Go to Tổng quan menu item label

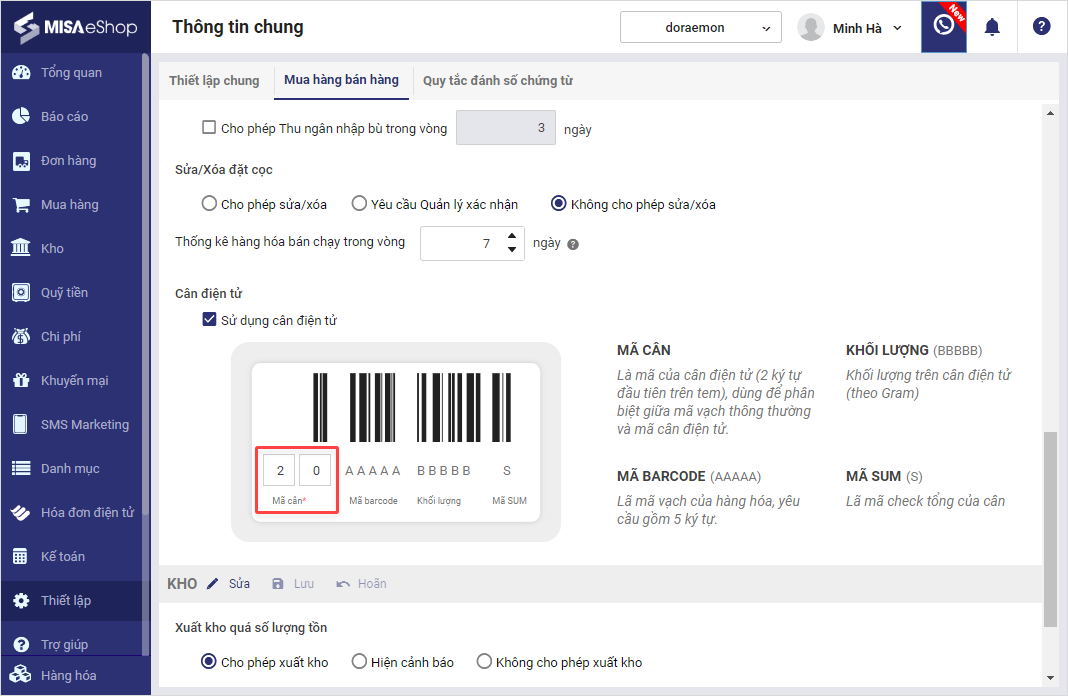pos(72,73)
